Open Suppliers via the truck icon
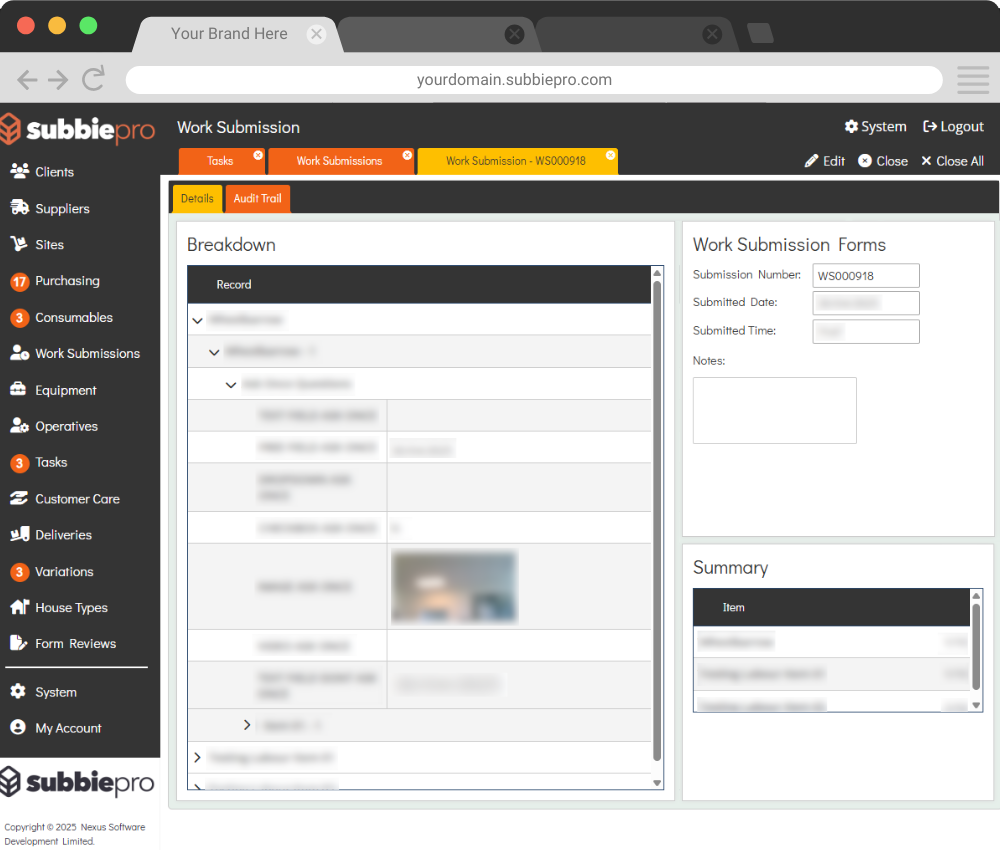This screenshot has width=1000, height=850. [x=19, y=208]
